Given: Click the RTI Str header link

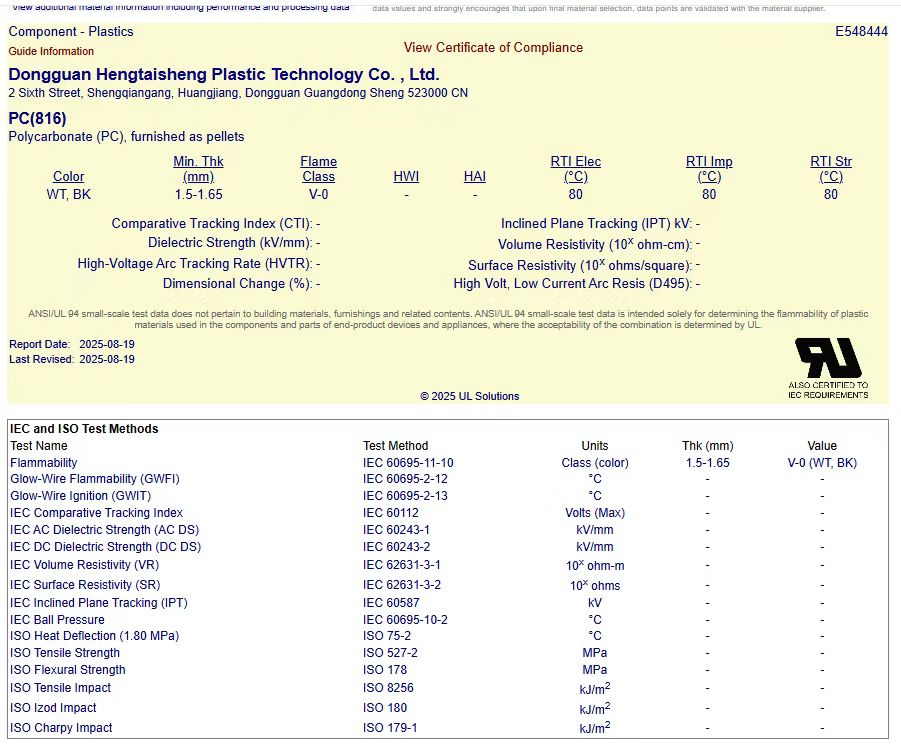Looking at the screenshot, I should (x=831, y=169).
